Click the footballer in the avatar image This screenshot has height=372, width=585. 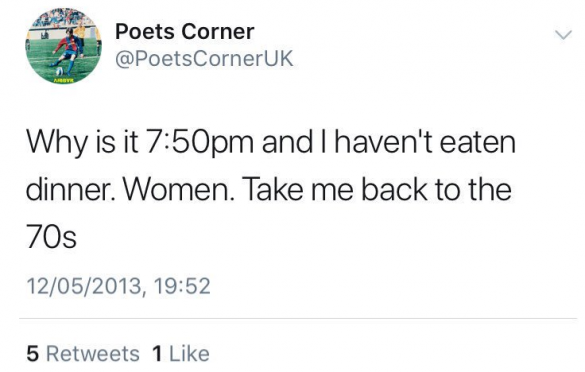[68, 50]
